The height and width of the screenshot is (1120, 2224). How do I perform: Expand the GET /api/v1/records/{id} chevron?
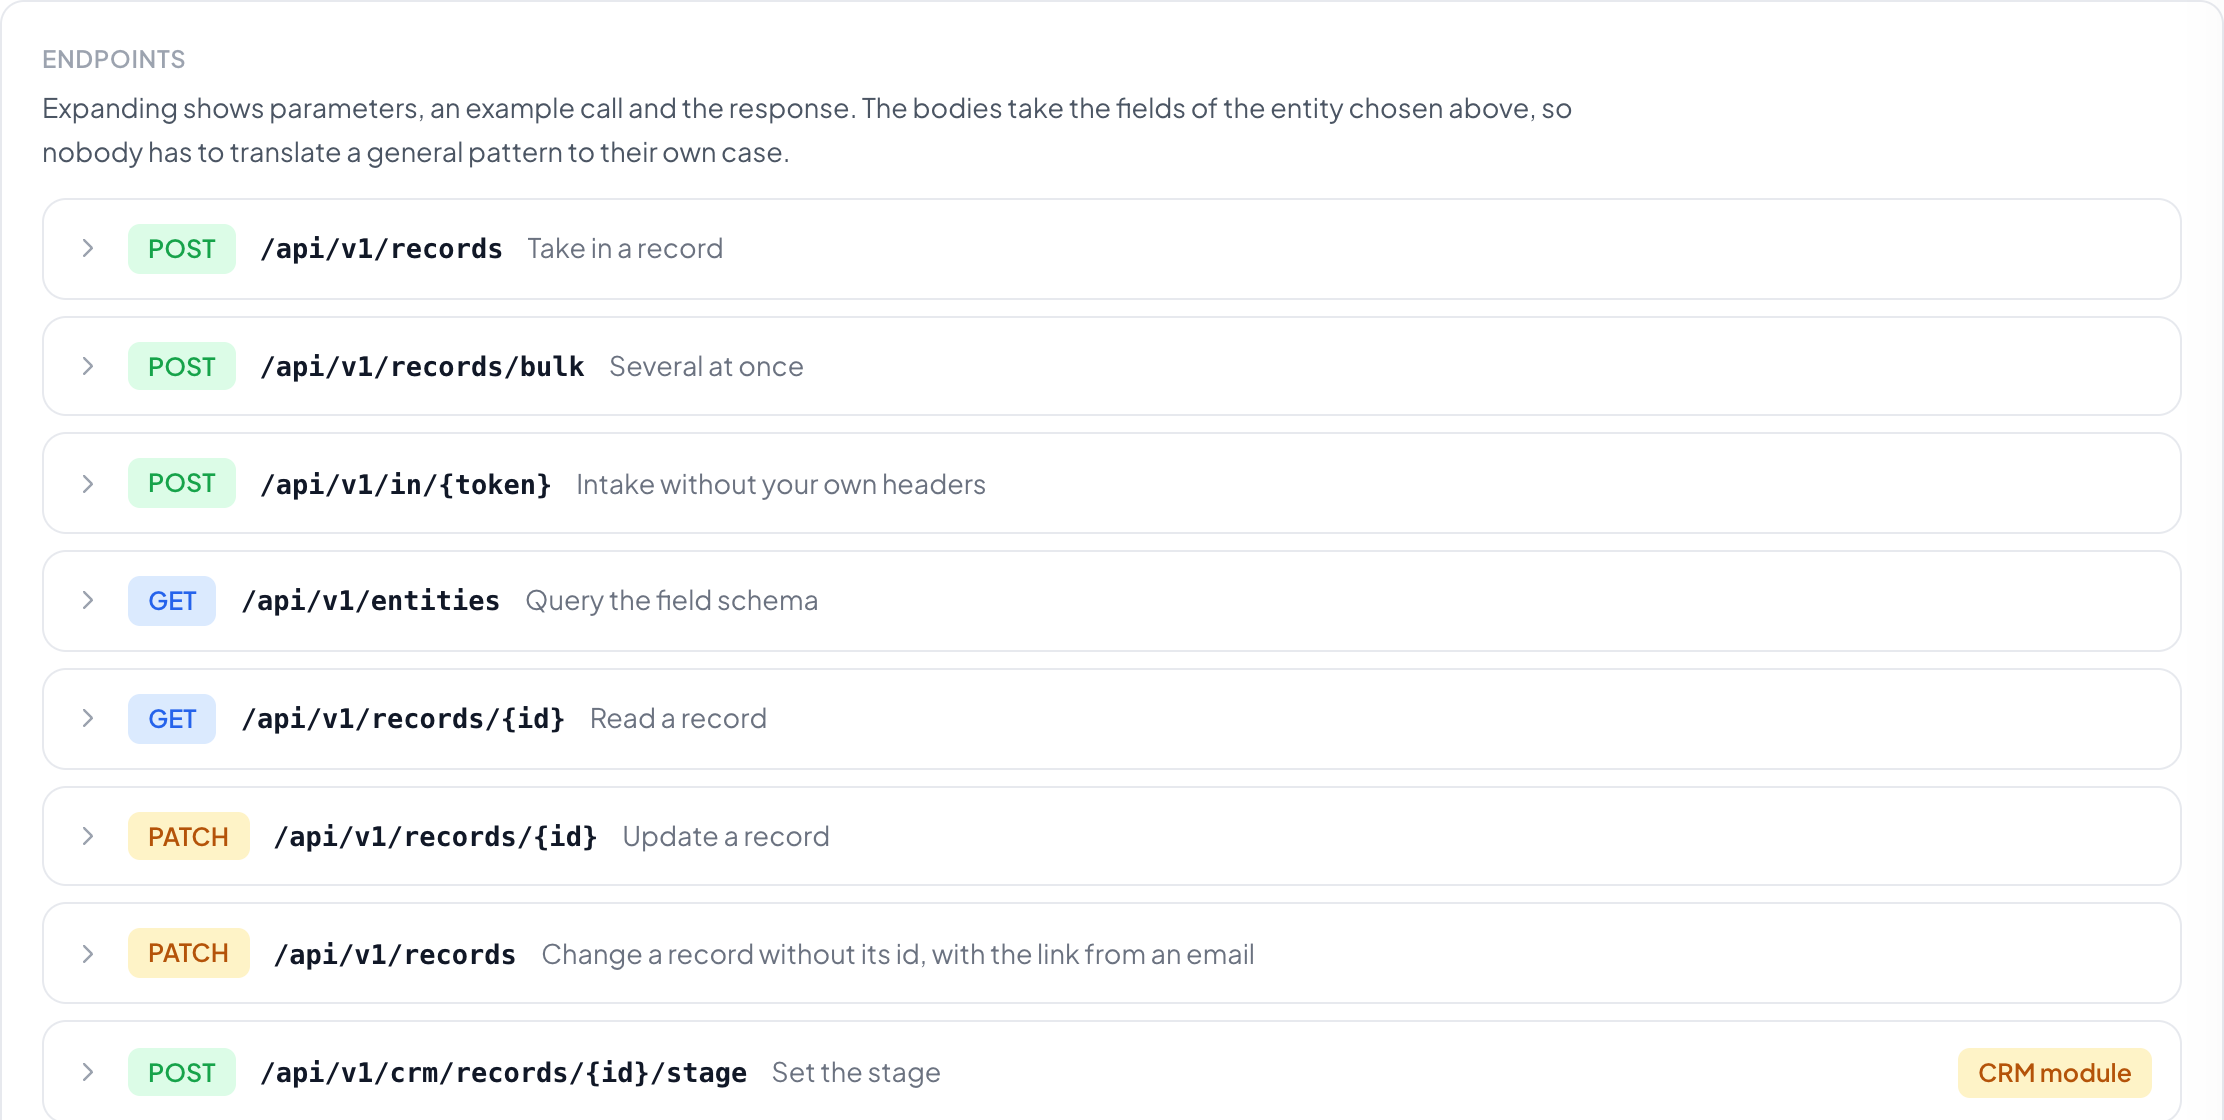[x=88, y=718]
